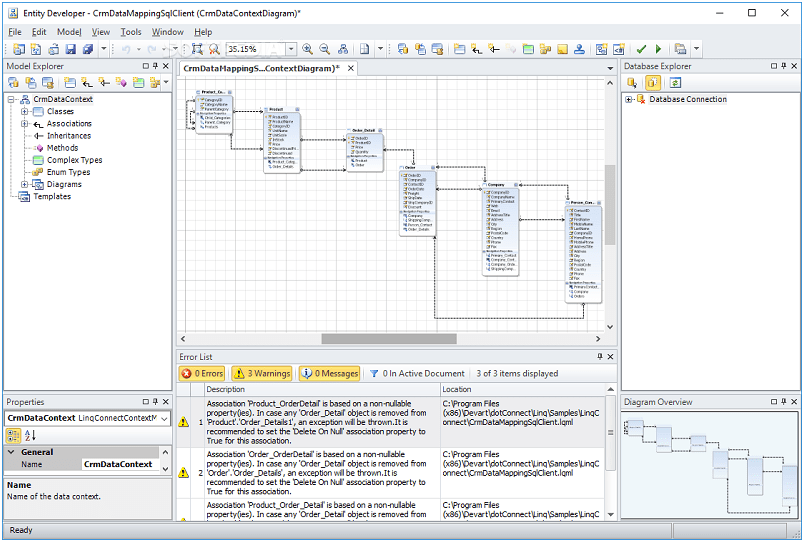The height and width of the screenshot is (541, 805).
Task: Select Complex Types in Model Explorer
Action: [74, 160]
